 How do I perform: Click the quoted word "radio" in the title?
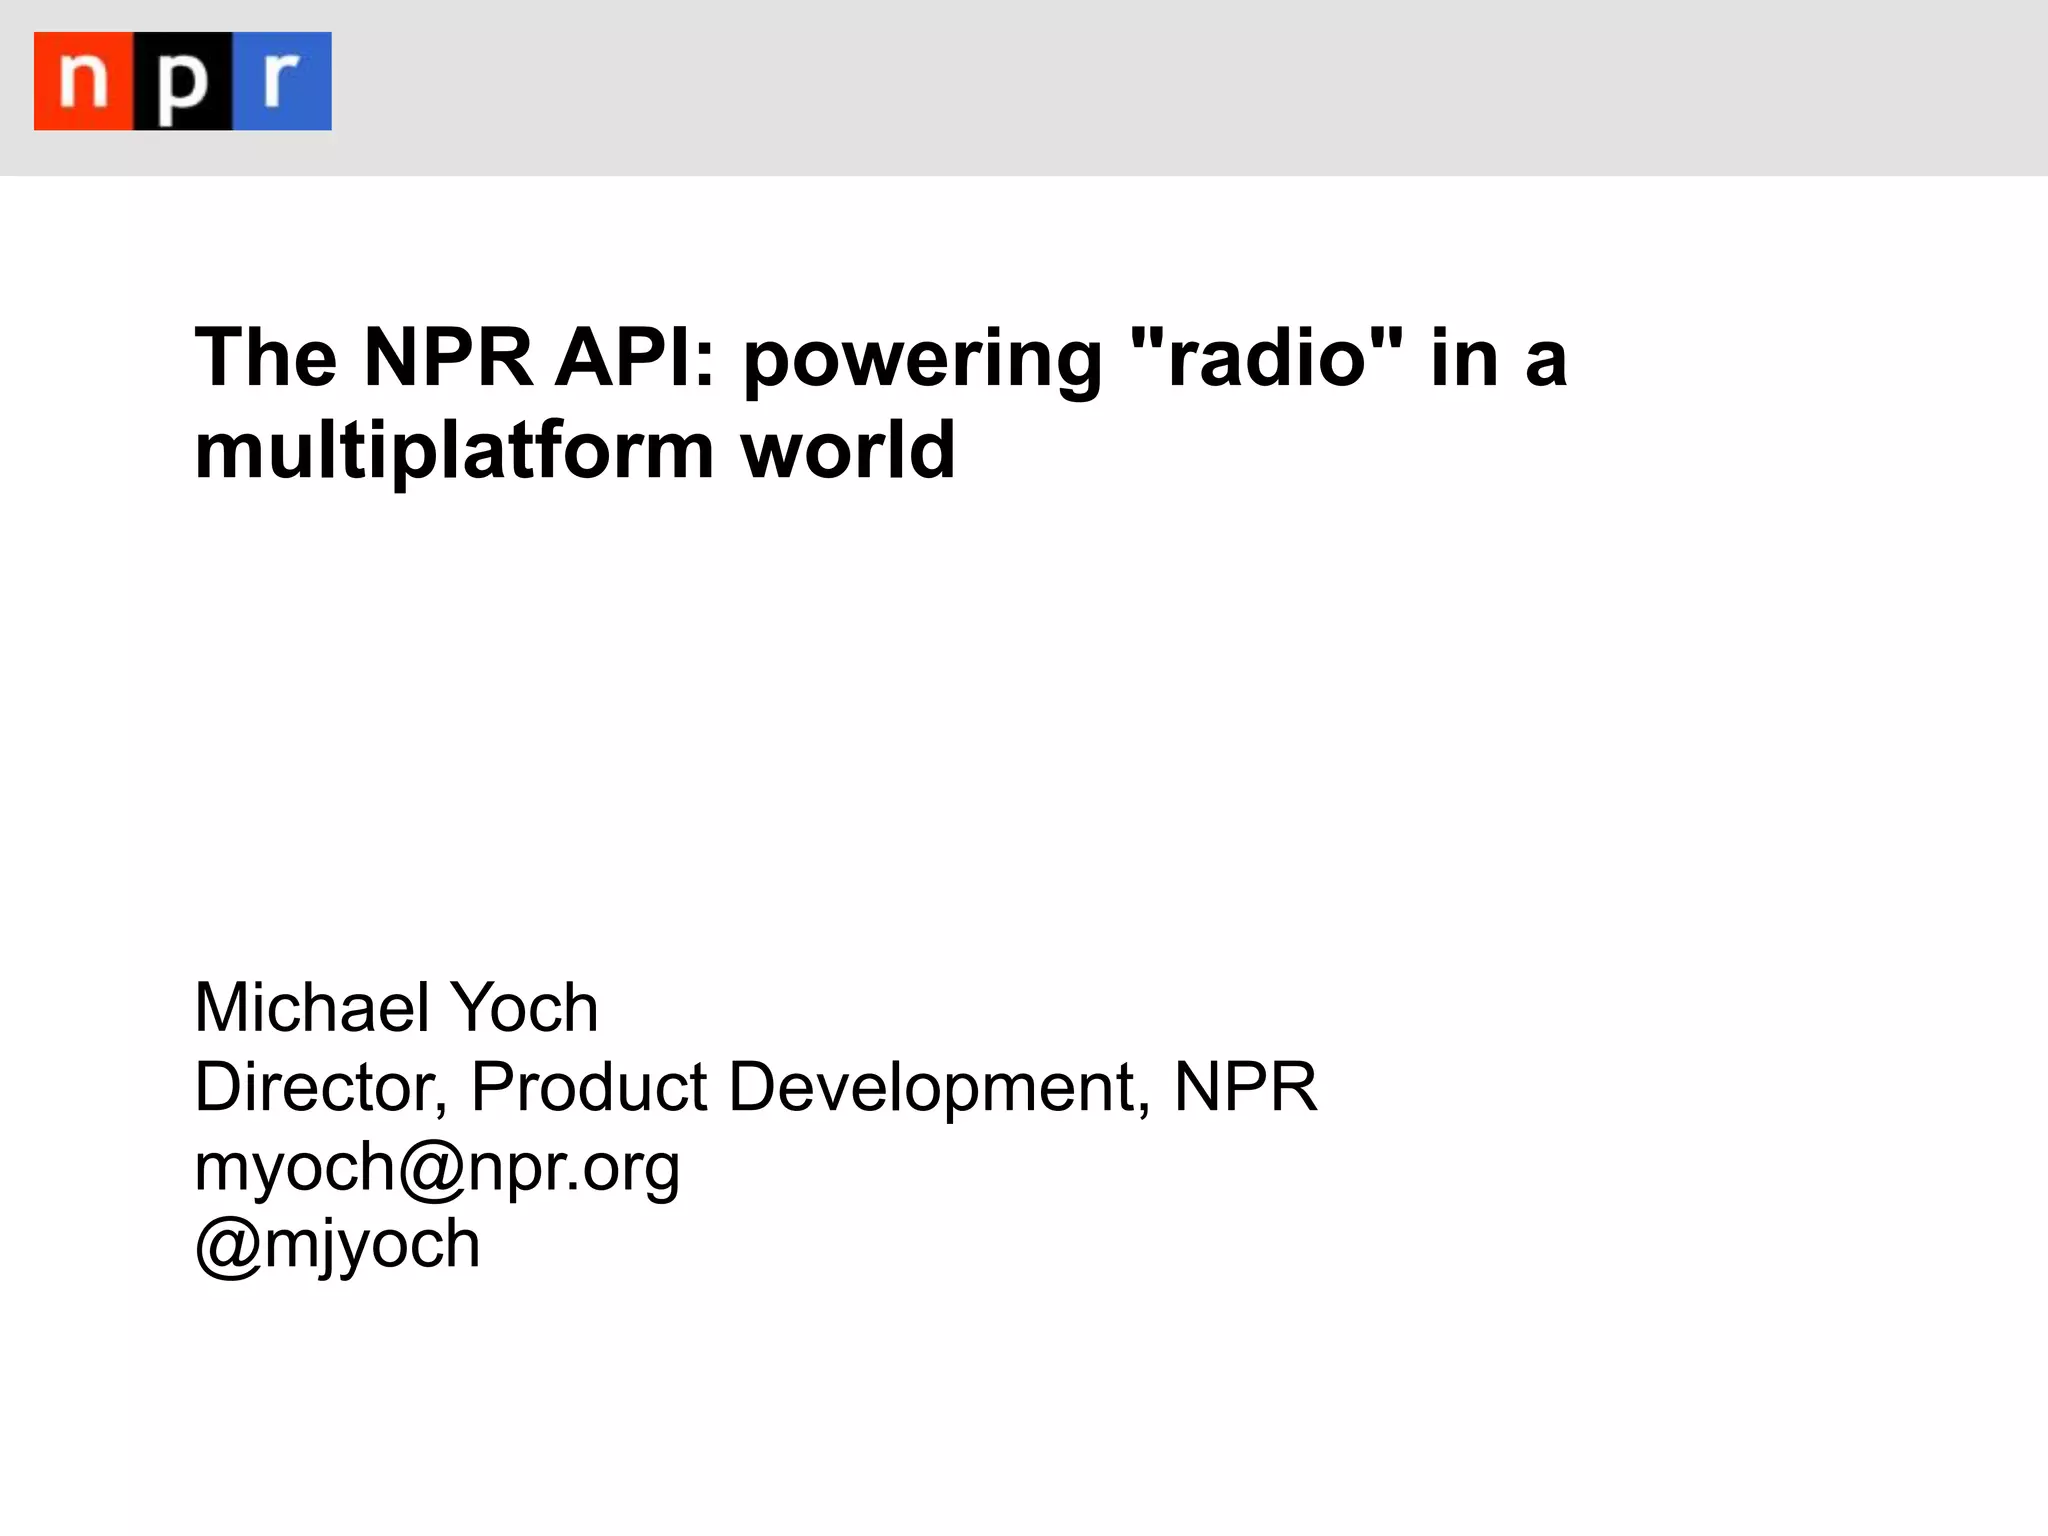(x=1266, y=358)
